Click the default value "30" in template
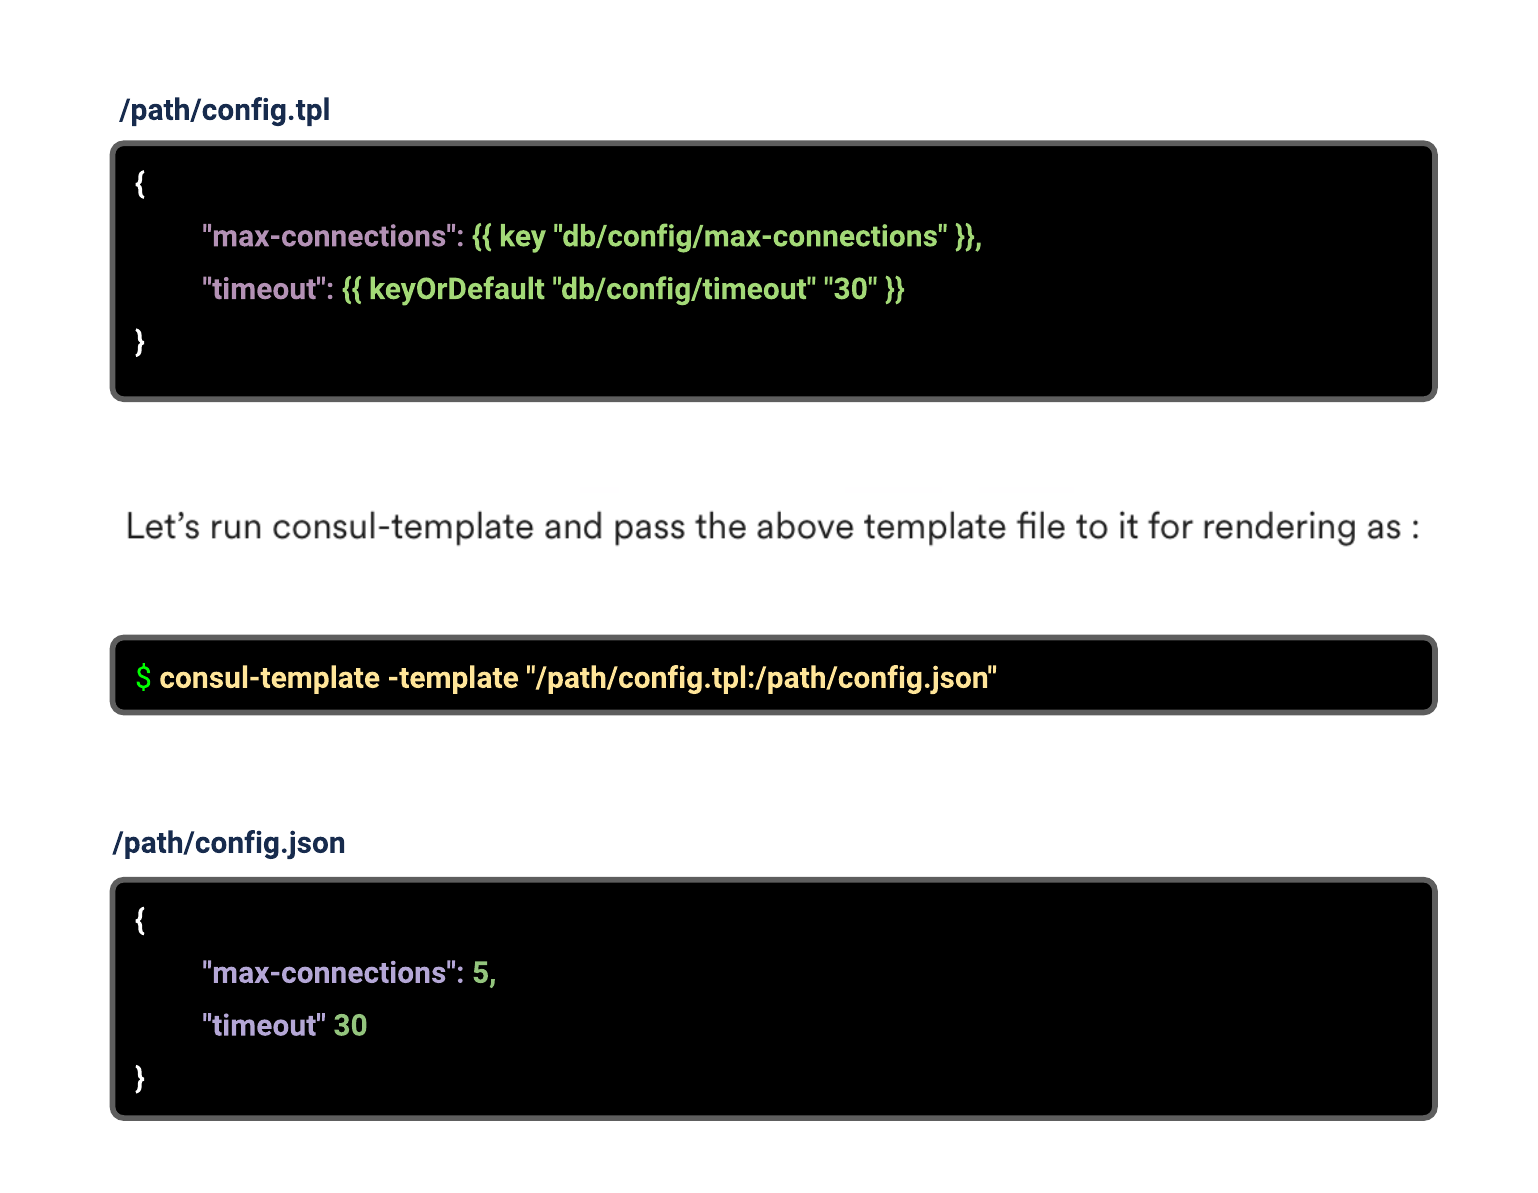The width and height of the screenshot is (1538, 1193). (x=850, y=289)
